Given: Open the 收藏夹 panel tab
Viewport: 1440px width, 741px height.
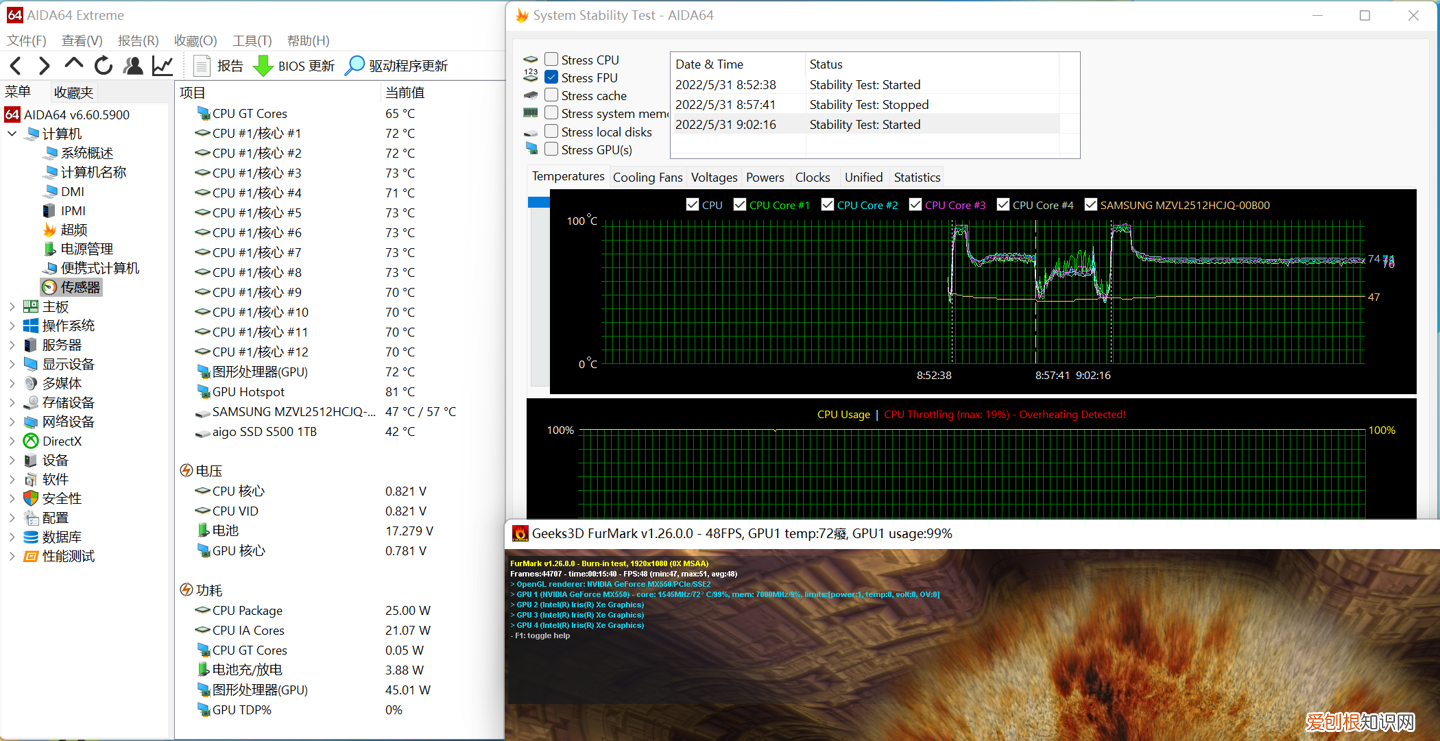Looking at the screenshot, I should click(x=73, y=92).
